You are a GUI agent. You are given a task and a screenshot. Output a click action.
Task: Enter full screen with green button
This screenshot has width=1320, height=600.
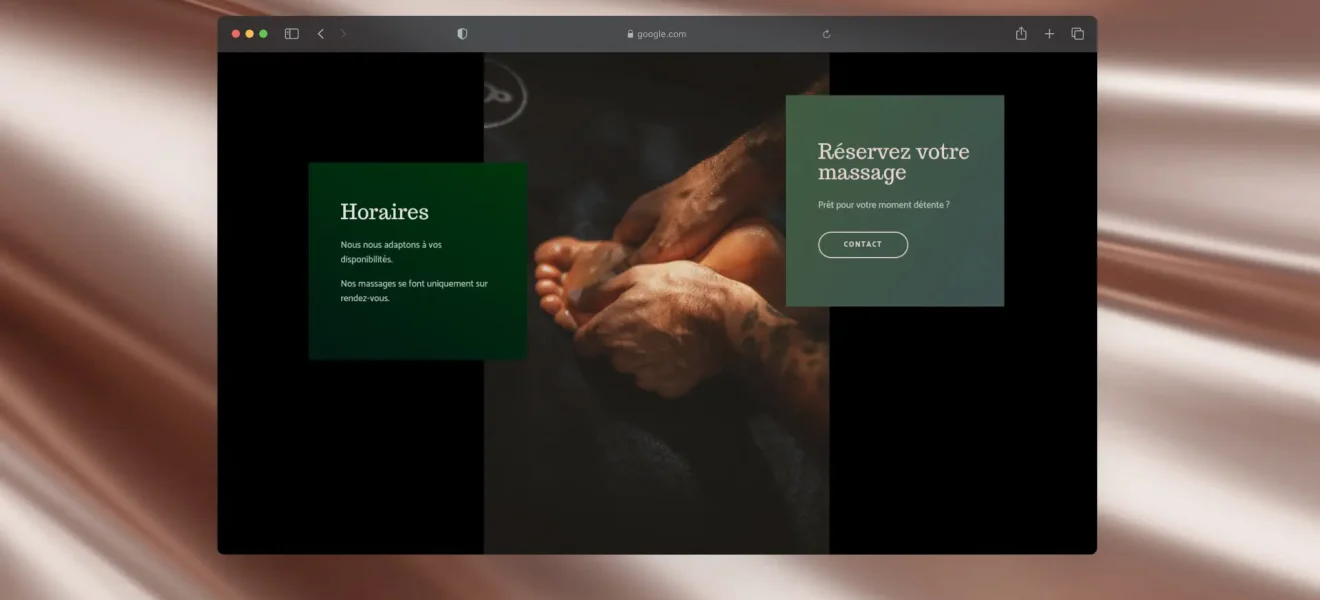coord(264,34)
